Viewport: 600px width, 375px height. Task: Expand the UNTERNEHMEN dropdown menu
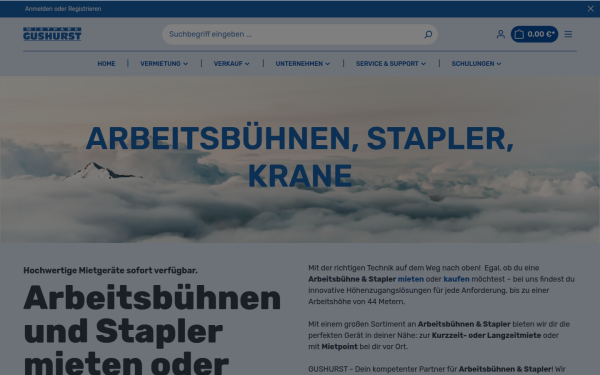303,64
